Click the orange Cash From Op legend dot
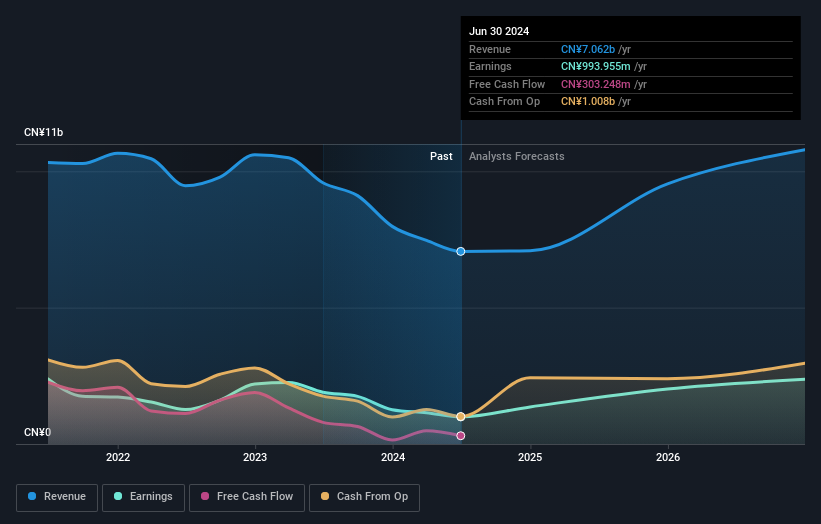Image resolution: width=821 pixels, height=524 pixels. coord(325,496)
